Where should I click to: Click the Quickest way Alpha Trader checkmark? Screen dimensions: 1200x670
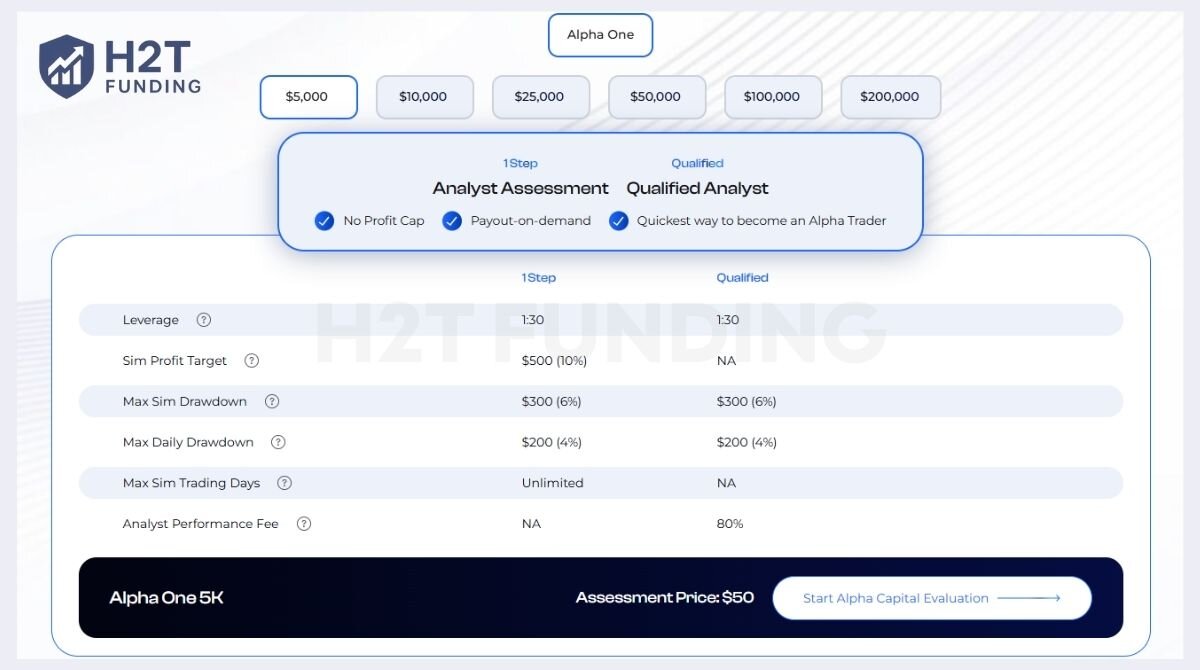[x=618, y=221]
